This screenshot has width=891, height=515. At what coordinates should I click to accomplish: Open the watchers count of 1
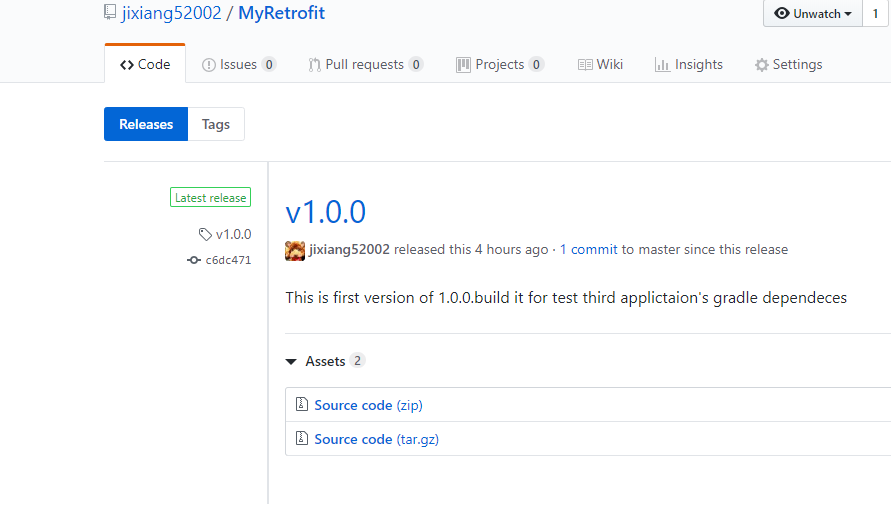(876, 14)
